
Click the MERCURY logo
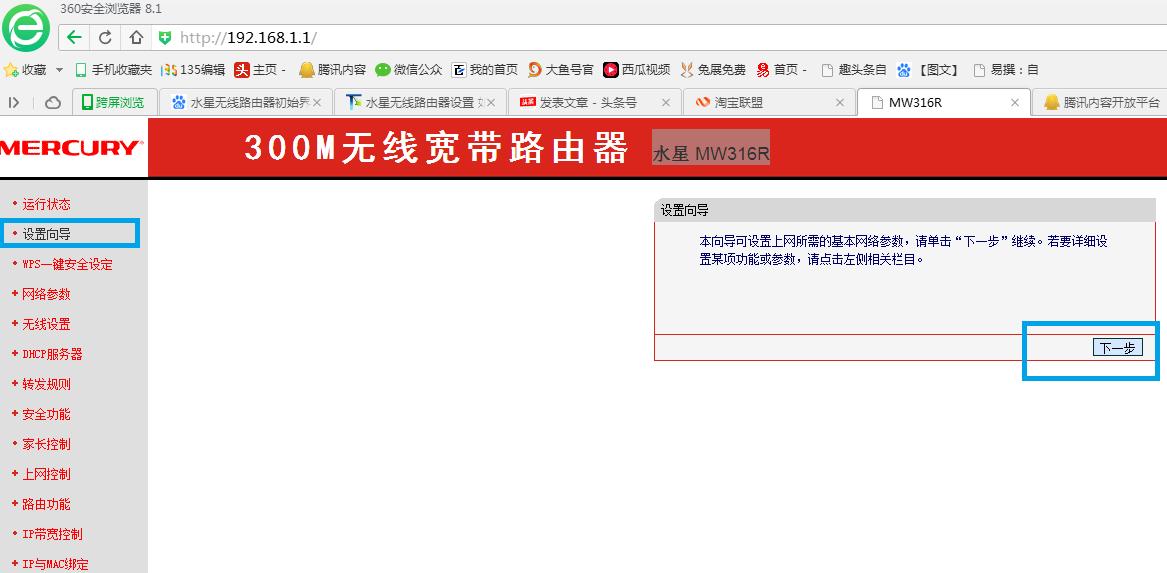pos(71,147)
